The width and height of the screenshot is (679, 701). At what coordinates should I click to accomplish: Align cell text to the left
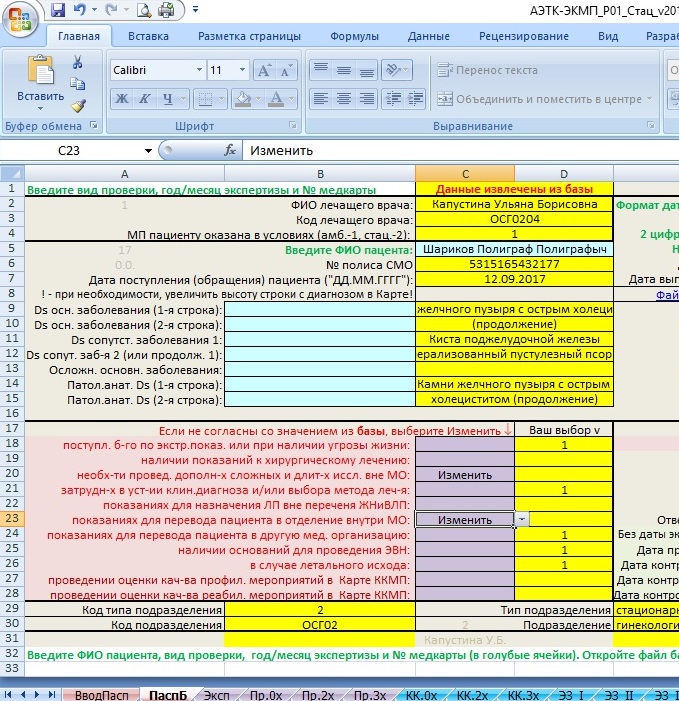[321, 99]
